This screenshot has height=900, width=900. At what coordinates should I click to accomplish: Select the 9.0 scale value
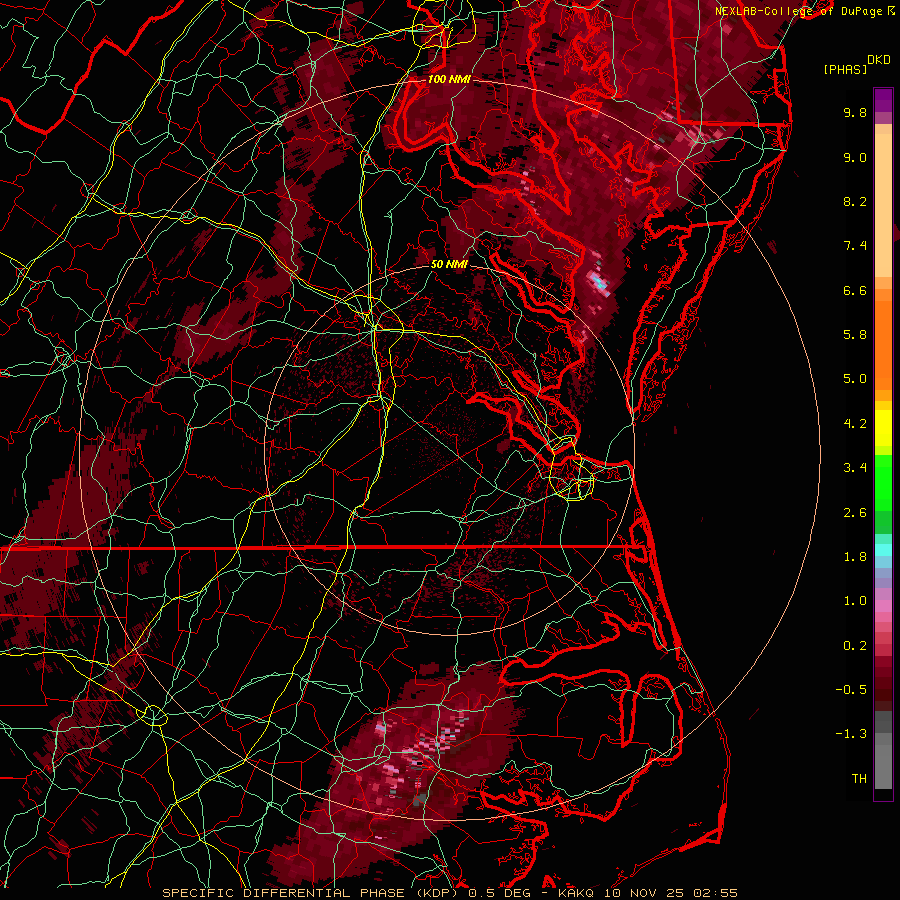(x=855, y=157)
